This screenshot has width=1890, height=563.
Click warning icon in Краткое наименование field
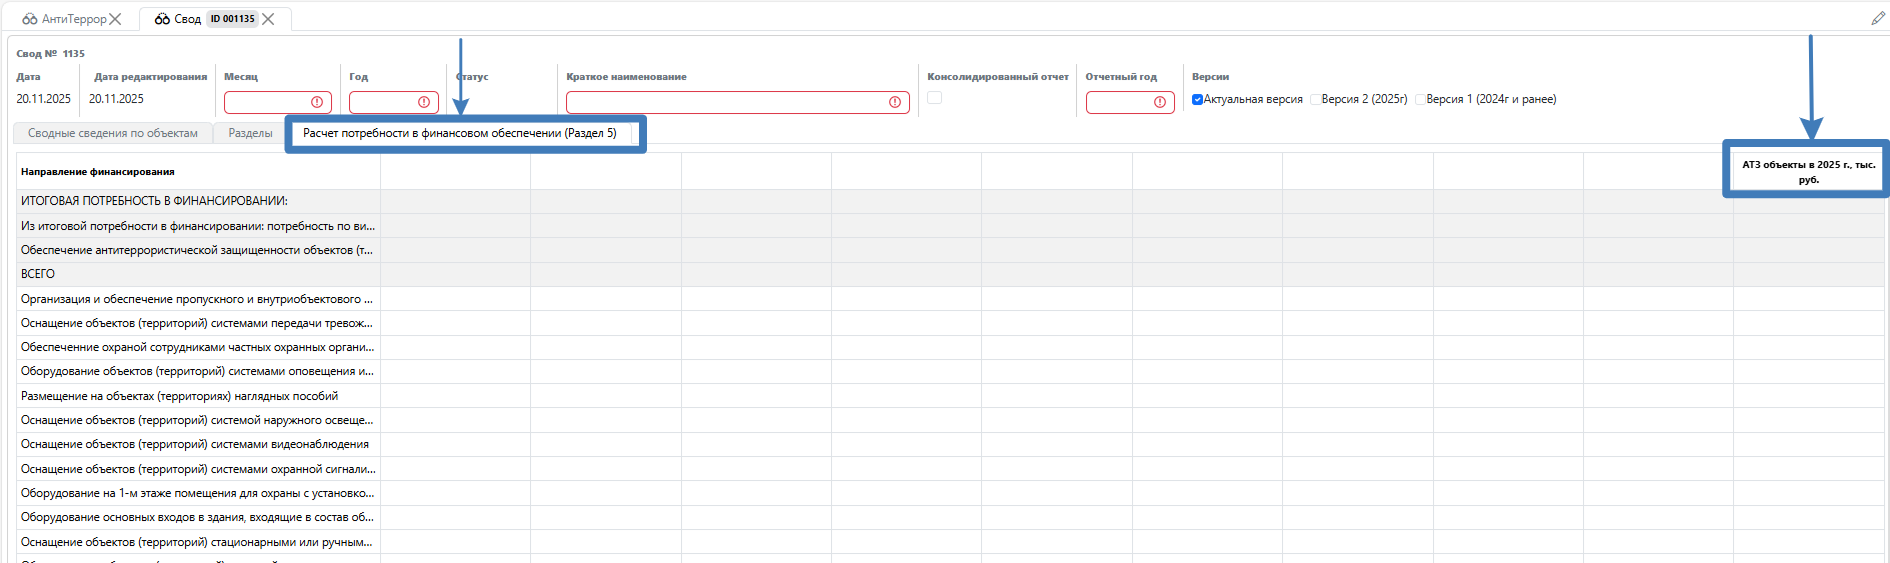coord(895,102)
